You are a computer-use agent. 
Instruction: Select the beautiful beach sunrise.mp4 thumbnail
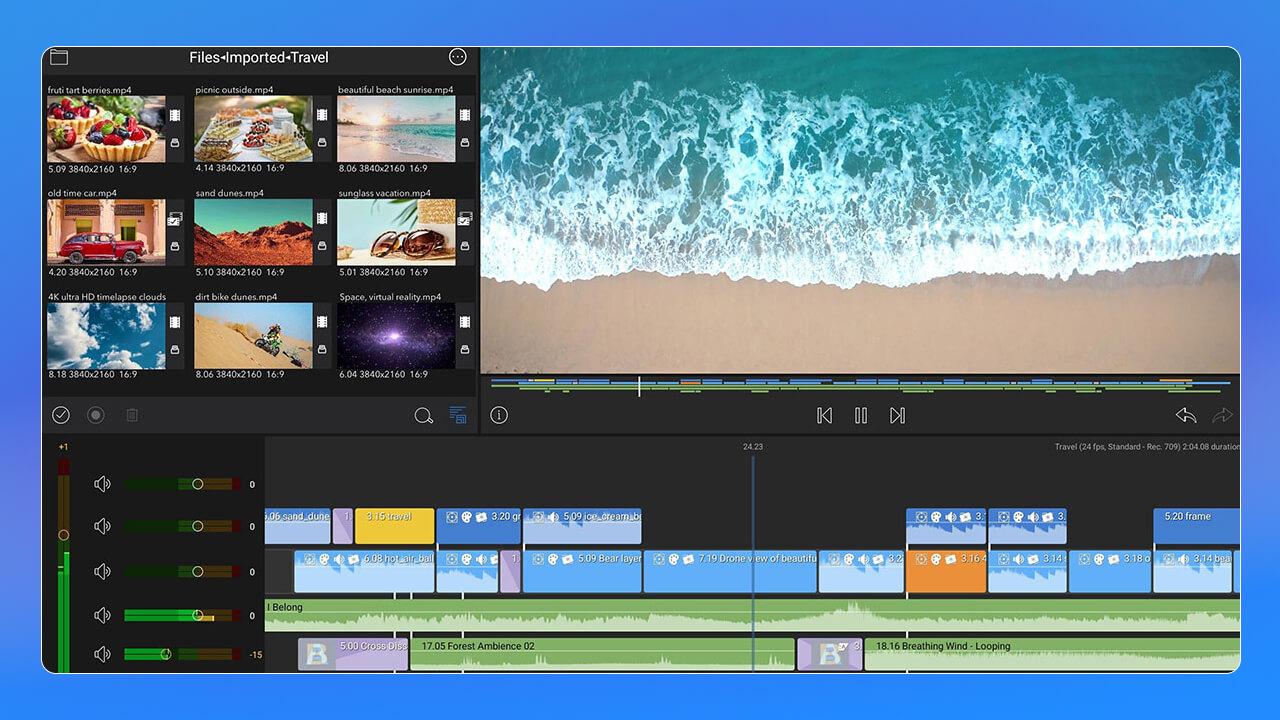396,129
